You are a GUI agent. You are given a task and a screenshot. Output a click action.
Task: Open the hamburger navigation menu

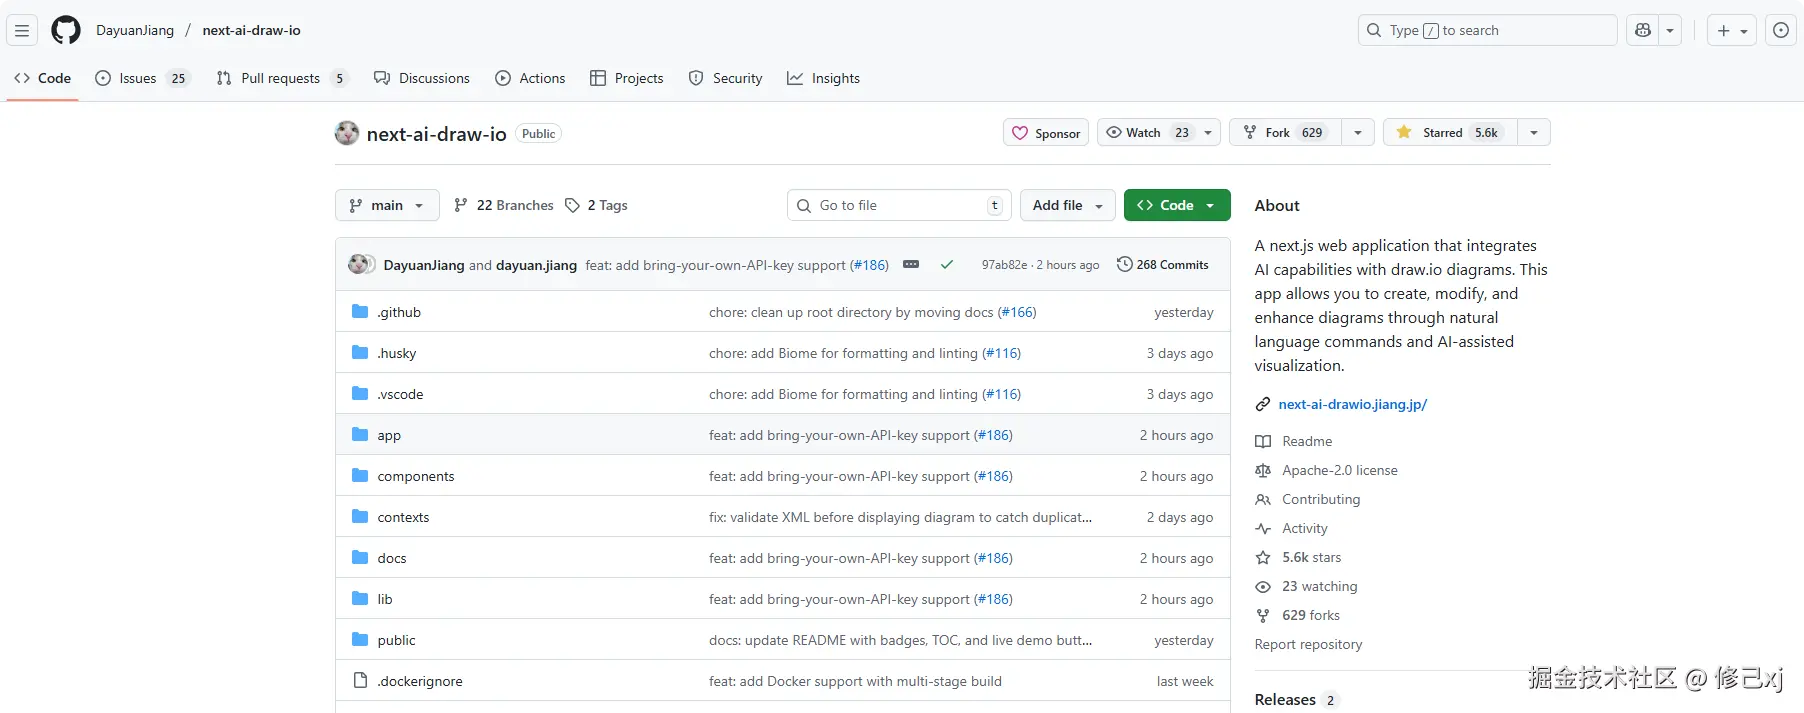[x=22, y=31]
